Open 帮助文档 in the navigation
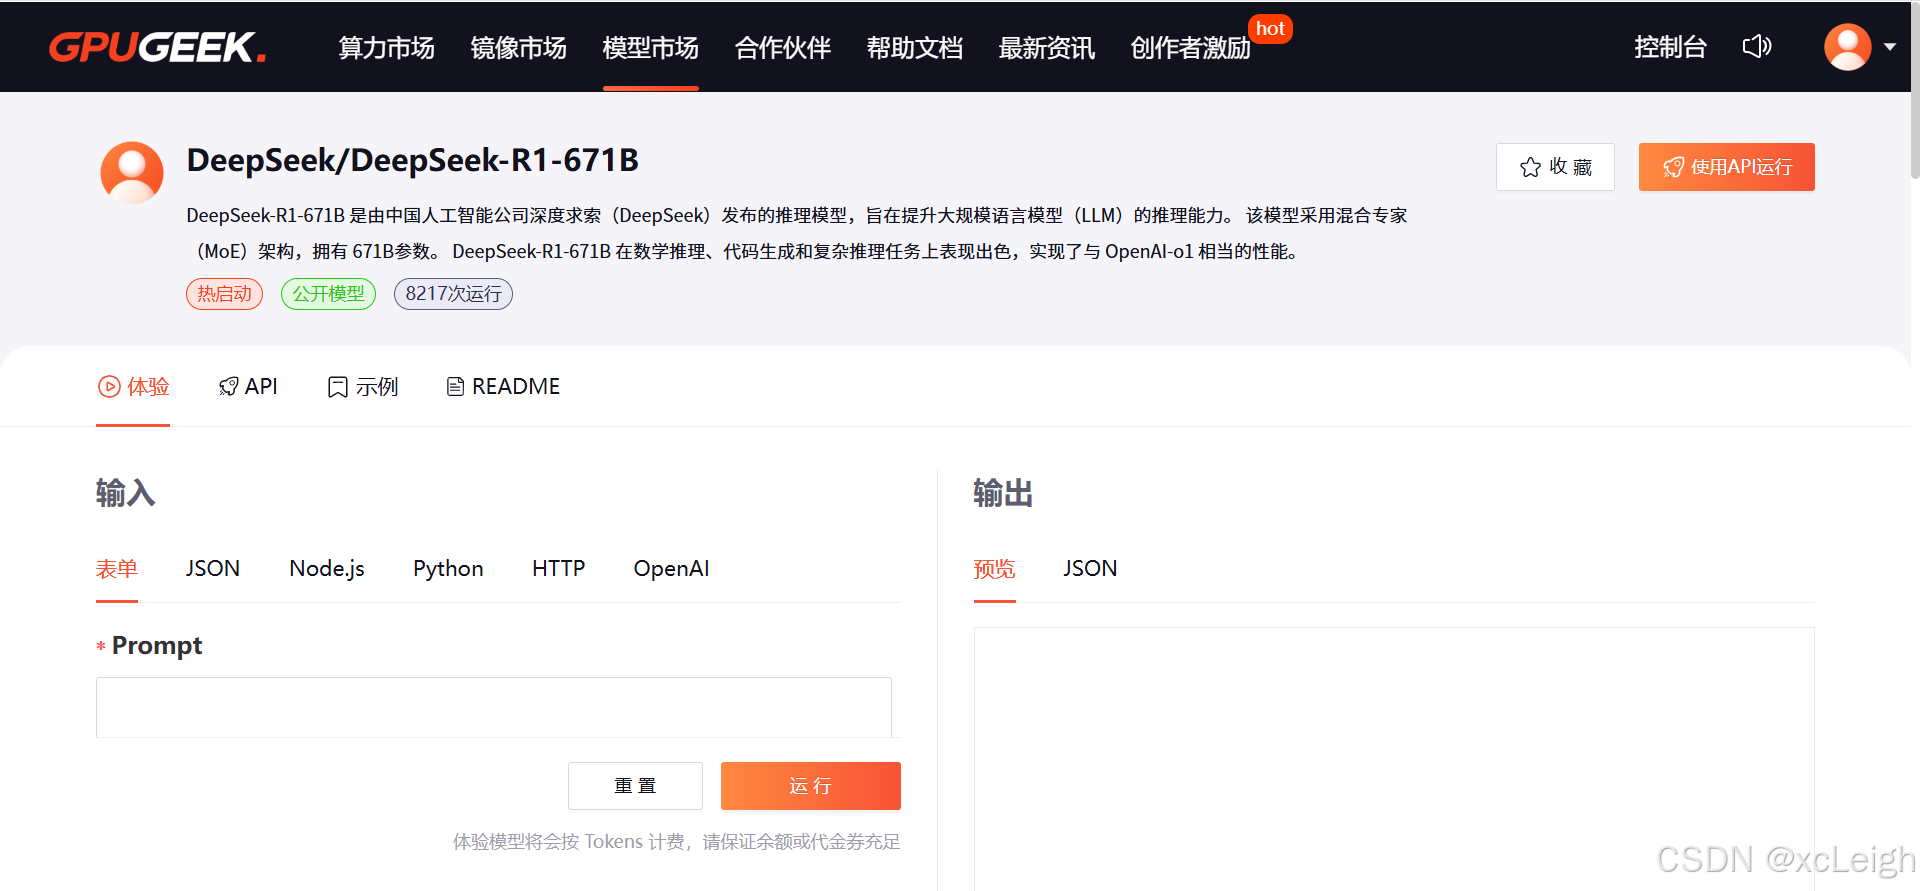Viewport: 1920px width, 891px height. (x=914, y=47)
